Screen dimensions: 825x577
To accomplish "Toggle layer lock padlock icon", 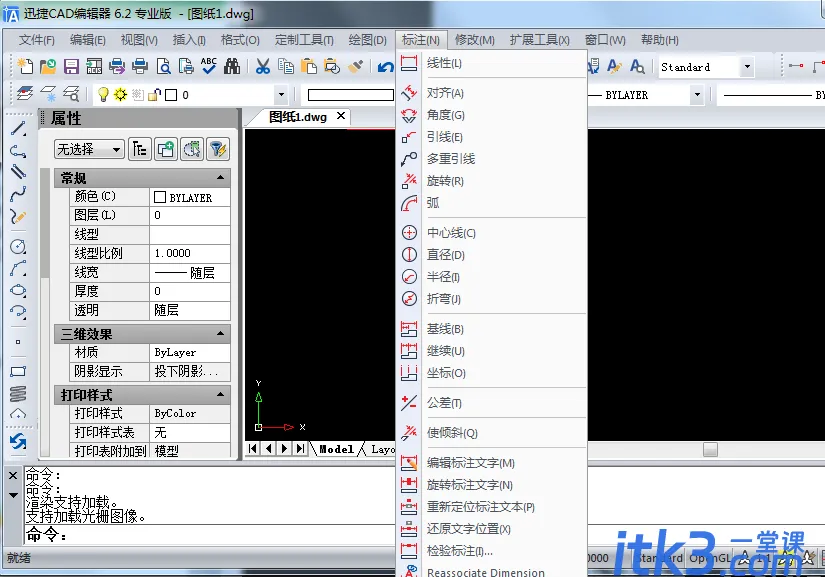I will click(x=154, y=95).
